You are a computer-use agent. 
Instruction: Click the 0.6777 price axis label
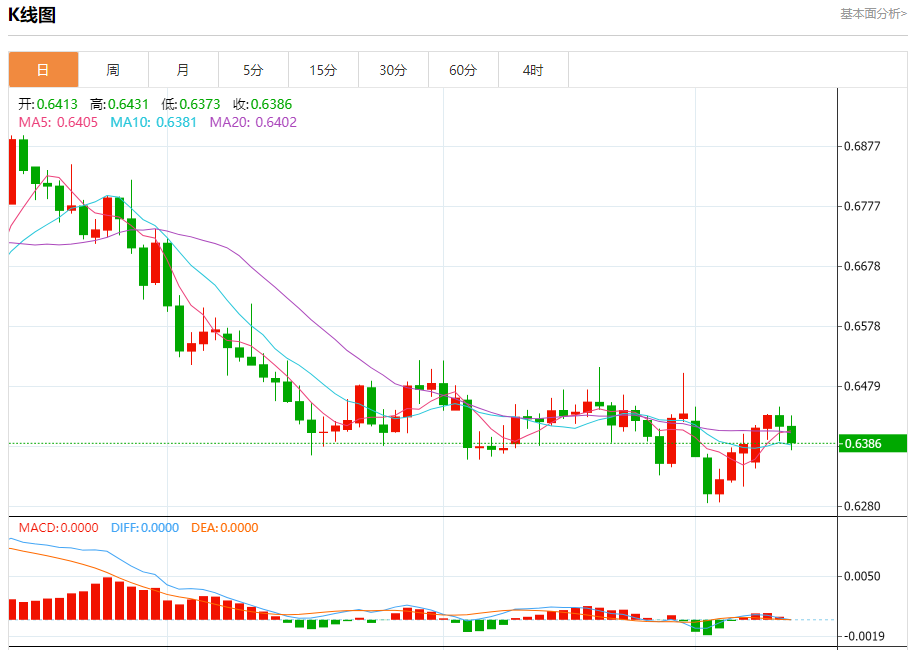pos(862,206)
